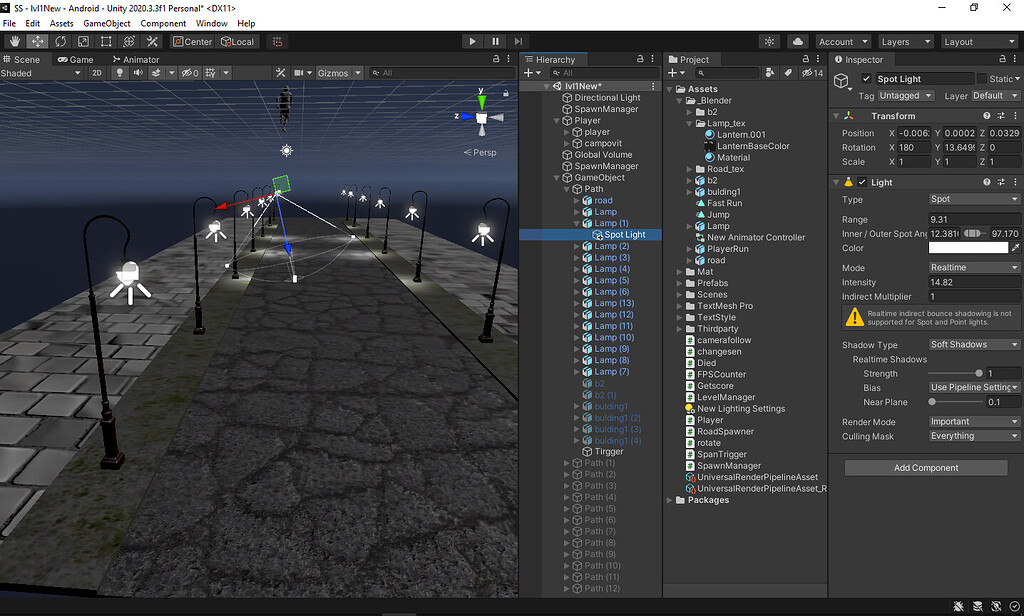Select the Hand tool in the toolbar
The height and width of the screenshot is (616, 1024).
click(14, 41)
